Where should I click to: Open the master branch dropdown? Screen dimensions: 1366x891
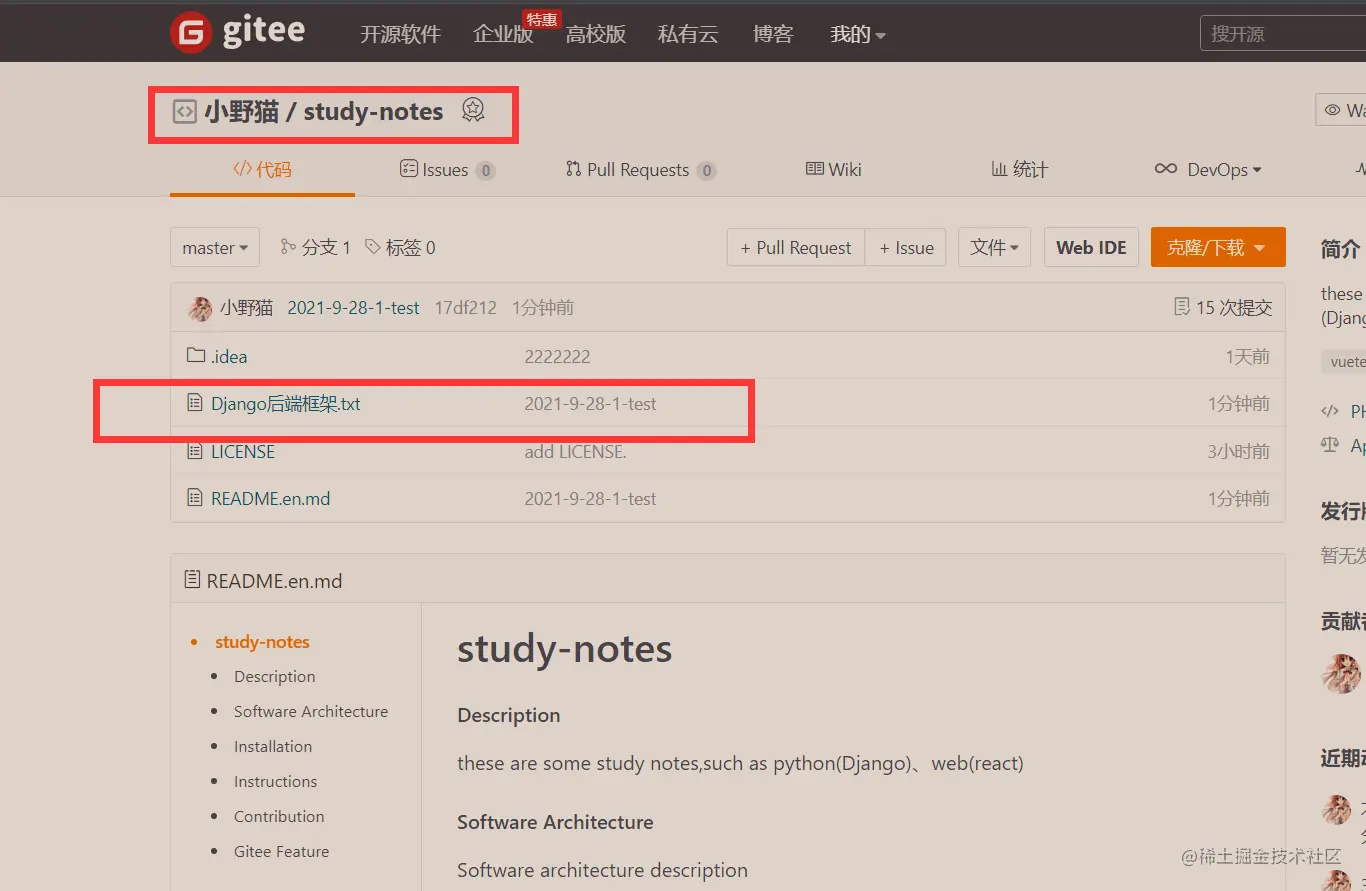click(215, 247)
